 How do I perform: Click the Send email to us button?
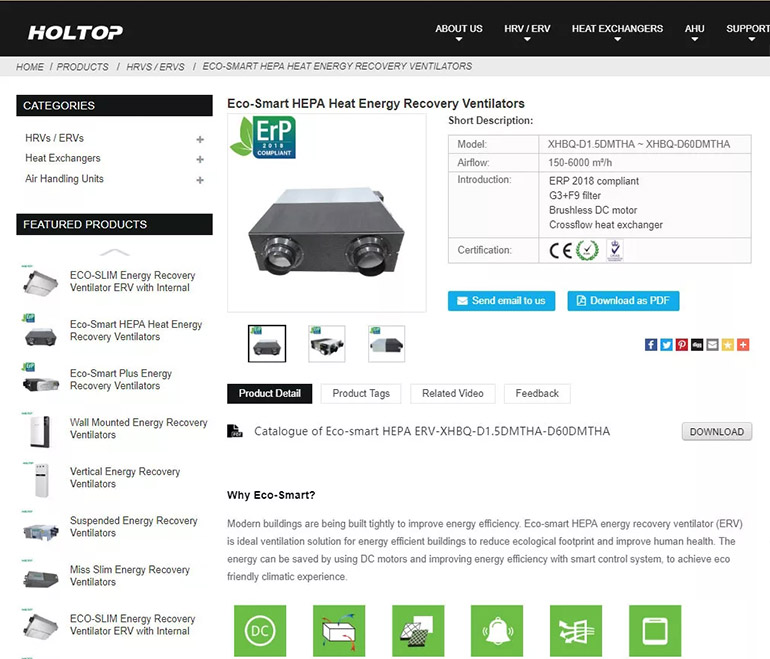coord(501,301)
